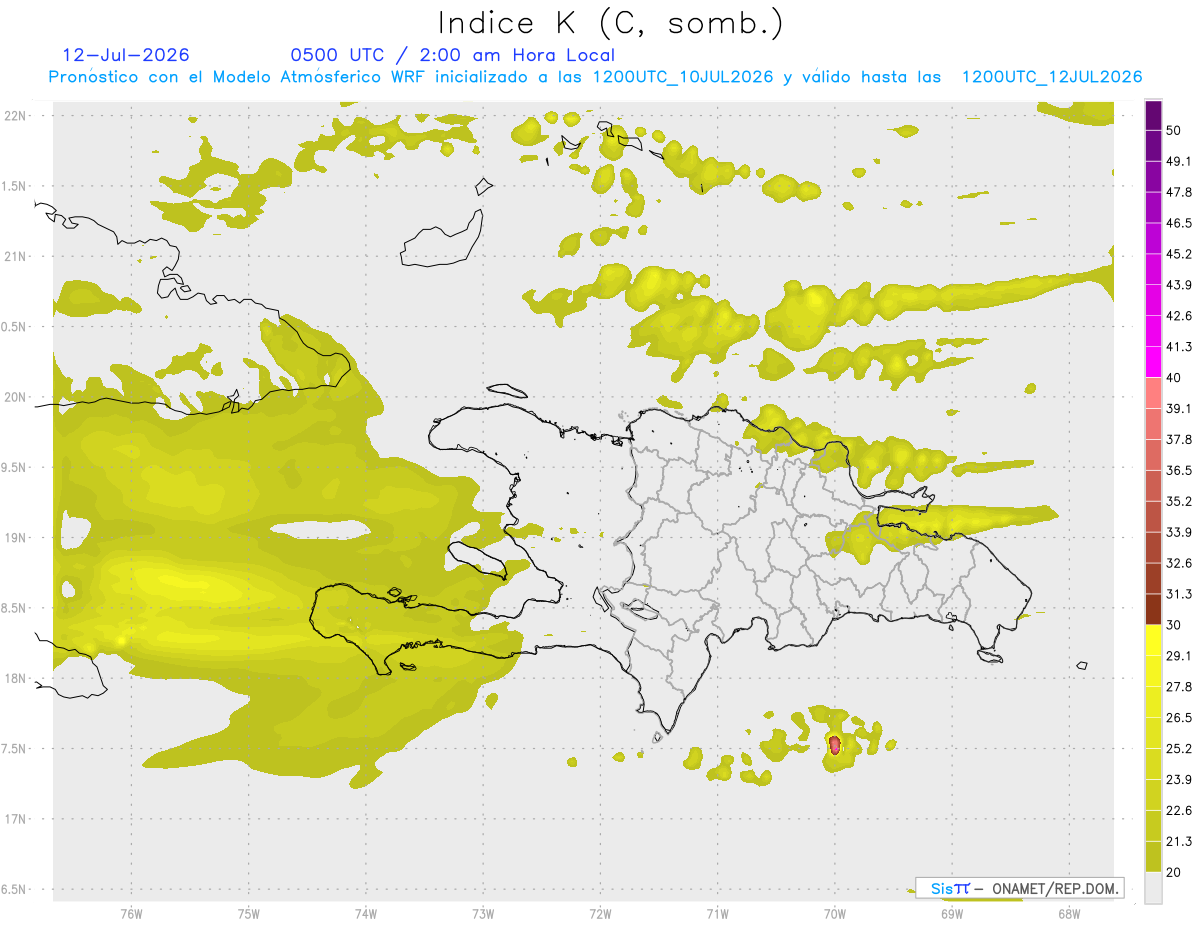
Task: Click the salmon 39.1 legend color block
Action: click(x=1153, y=392)
